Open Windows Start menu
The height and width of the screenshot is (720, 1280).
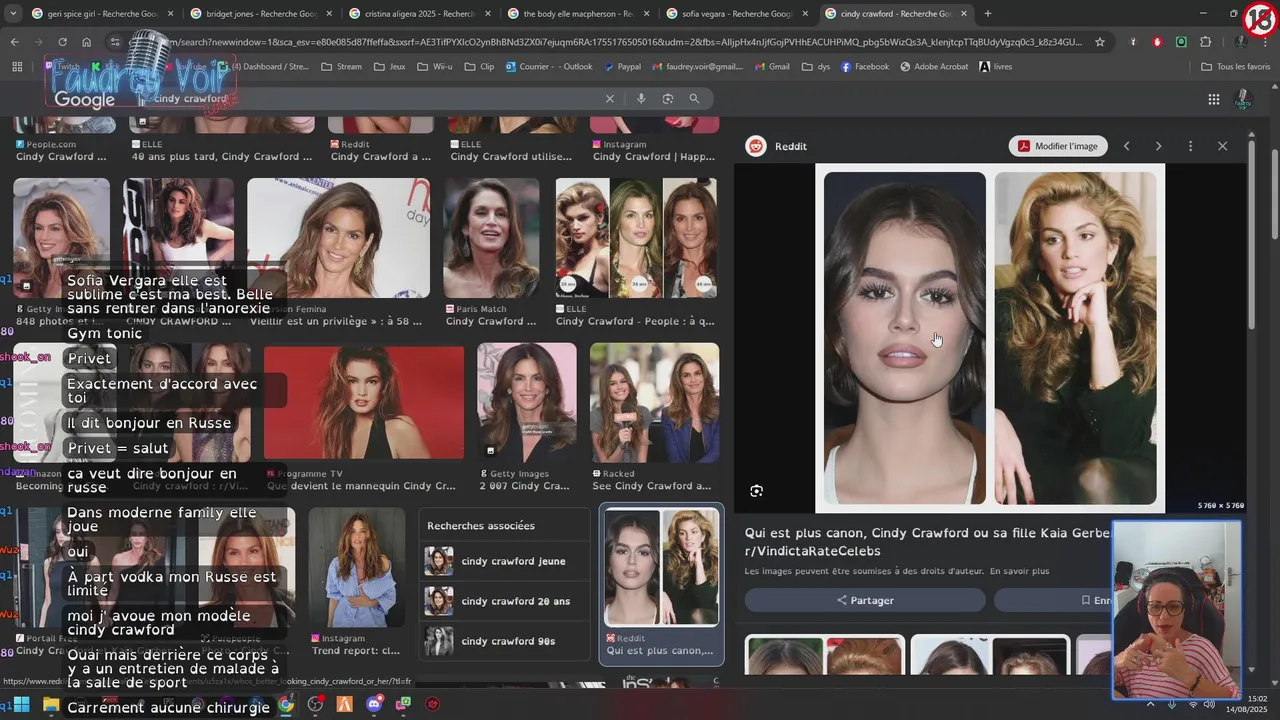pos(21,704)
